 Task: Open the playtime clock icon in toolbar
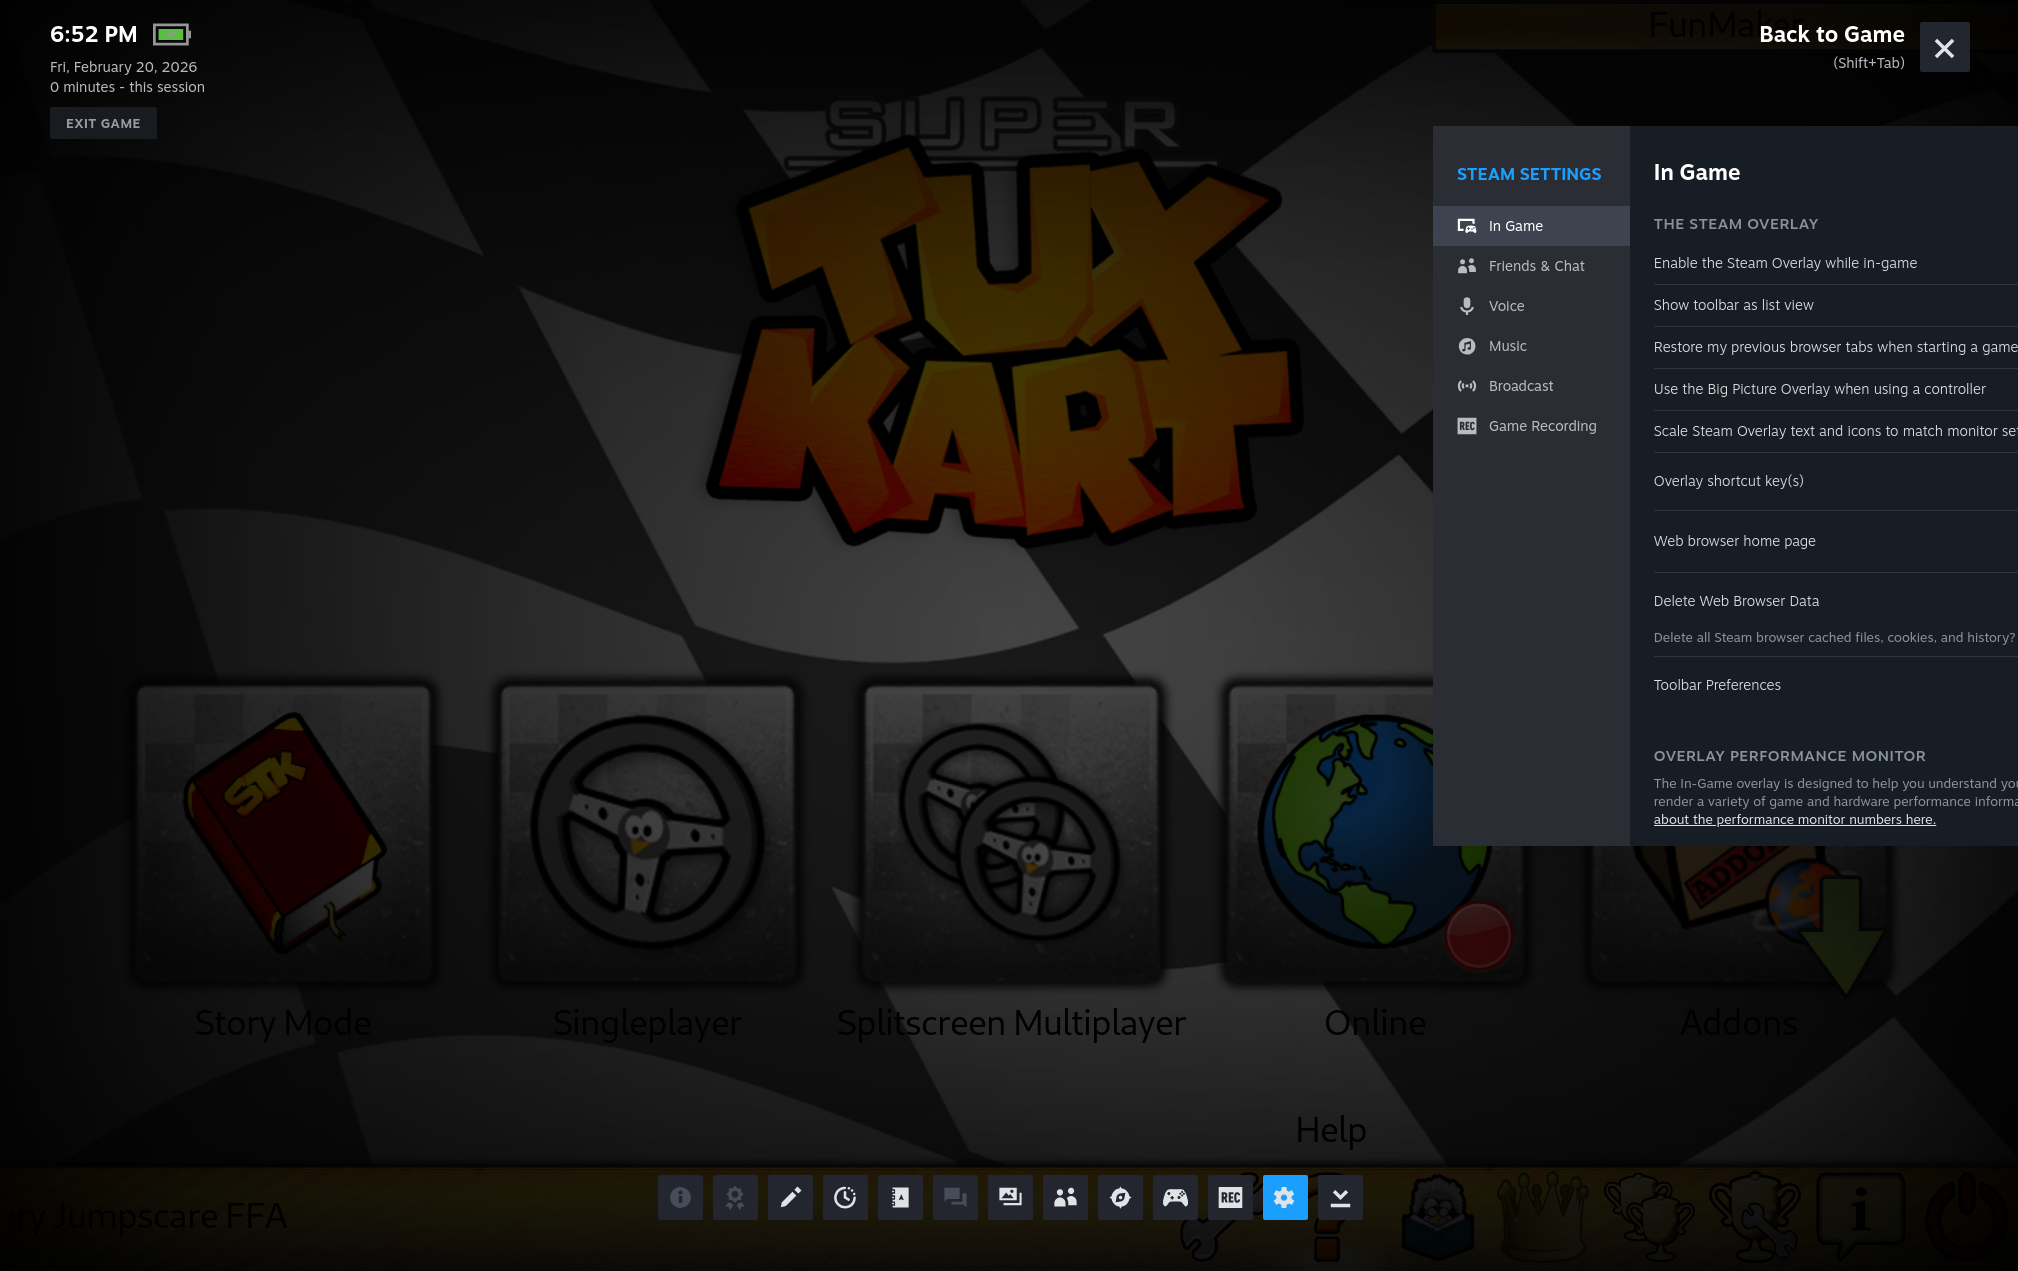(x=845, y=1197)
